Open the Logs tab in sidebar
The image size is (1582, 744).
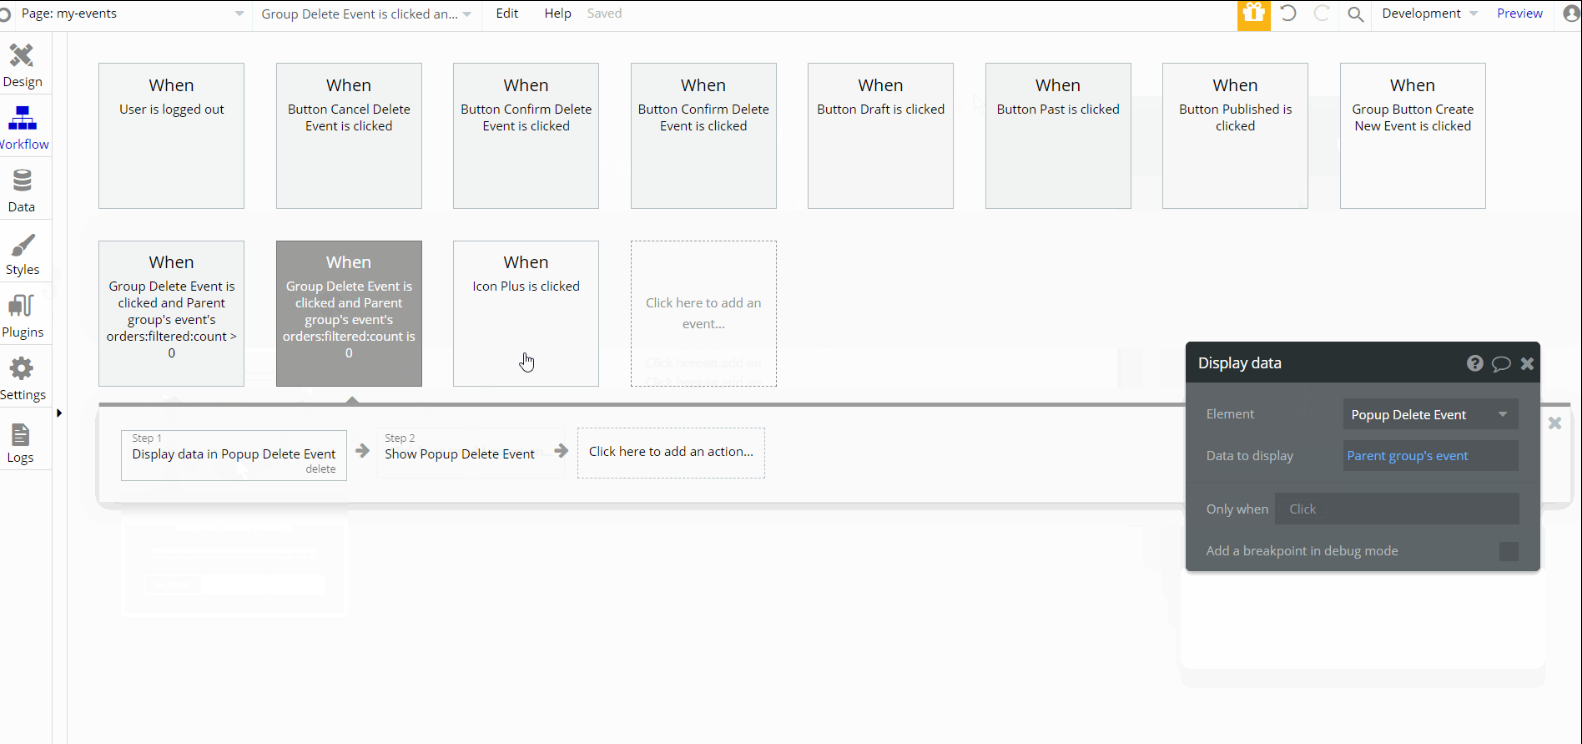[22, 442]
